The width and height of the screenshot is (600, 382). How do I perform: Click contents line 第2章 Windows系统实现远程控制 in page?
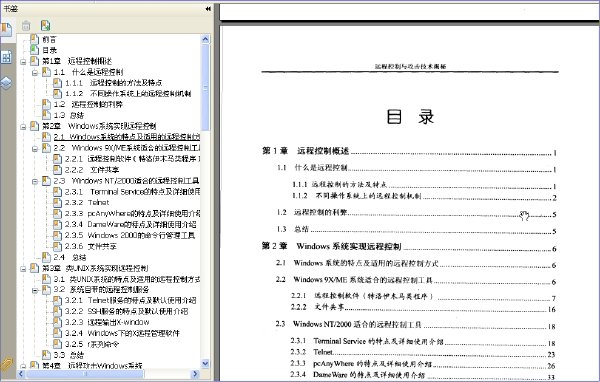[409, 246]
